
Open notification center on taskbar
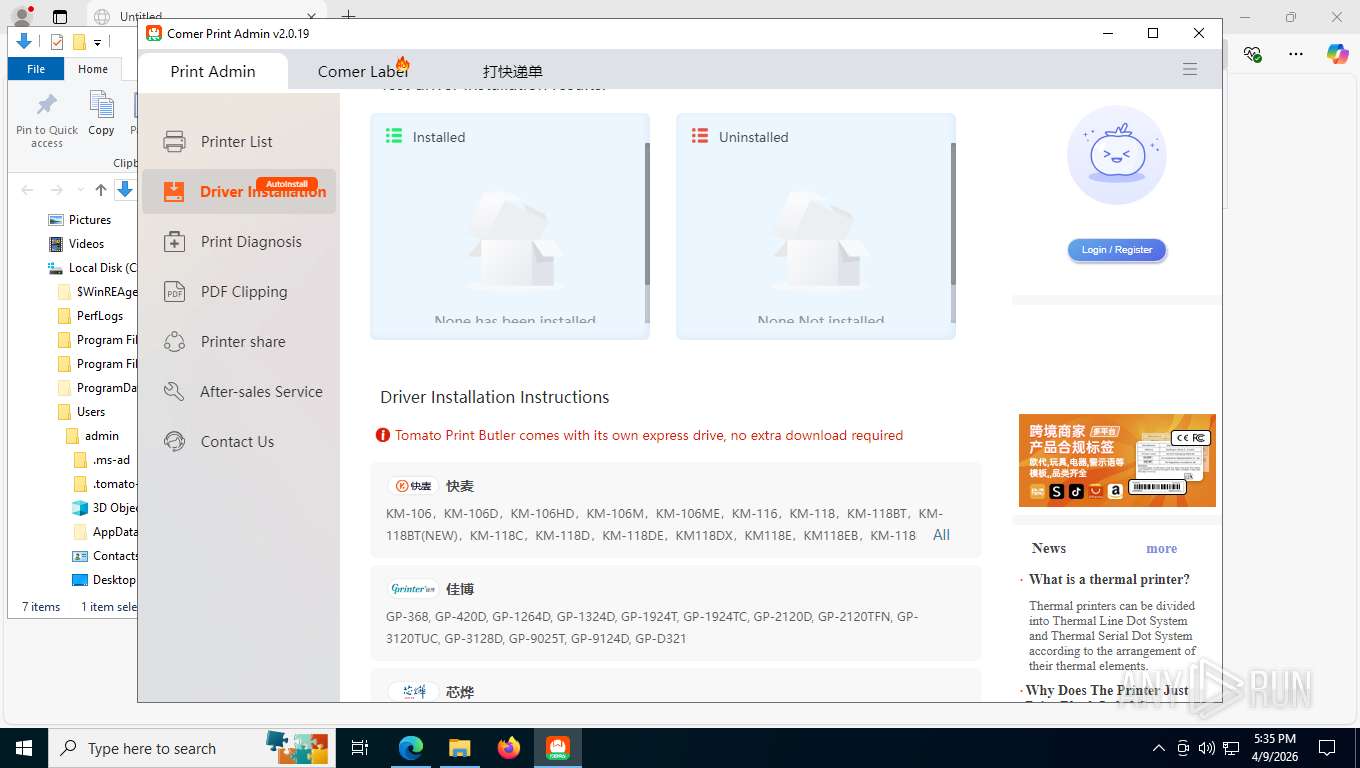click(1327, 748)
